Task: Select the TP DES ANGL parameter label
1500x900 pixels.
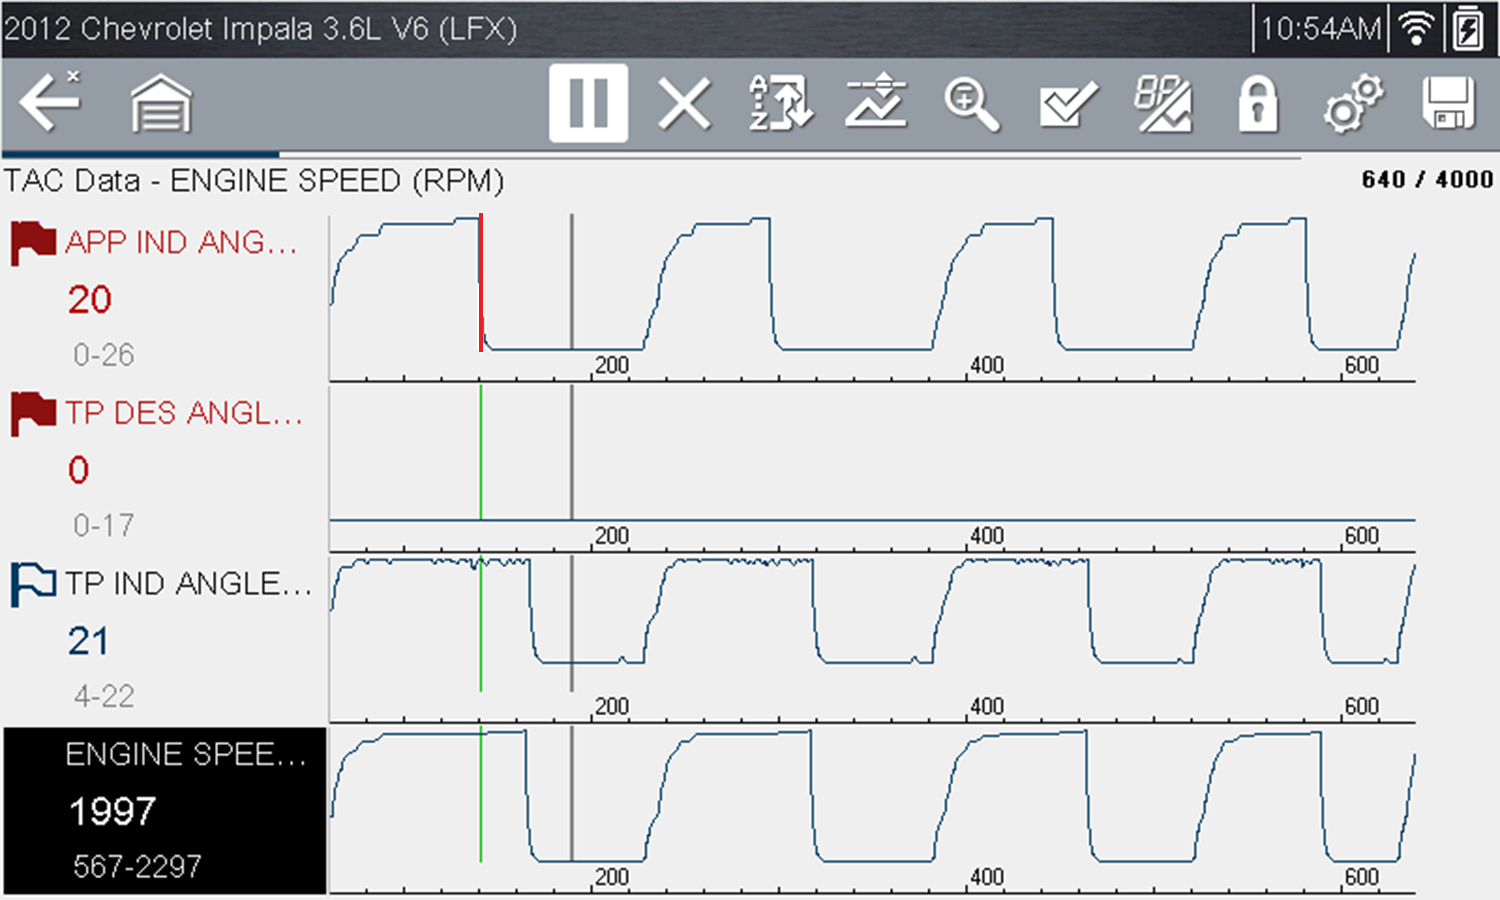Action: tap(184, 413)
